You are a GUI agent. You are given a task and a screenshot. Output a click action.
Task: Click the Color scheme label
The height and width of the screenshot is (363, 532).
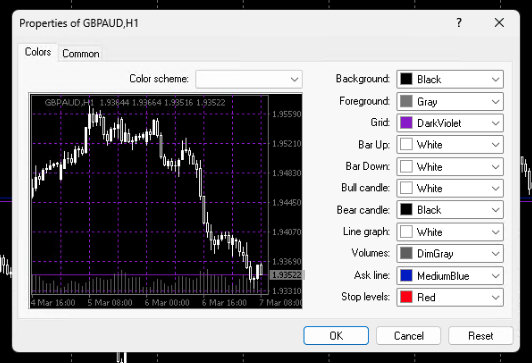pos(158,79)
